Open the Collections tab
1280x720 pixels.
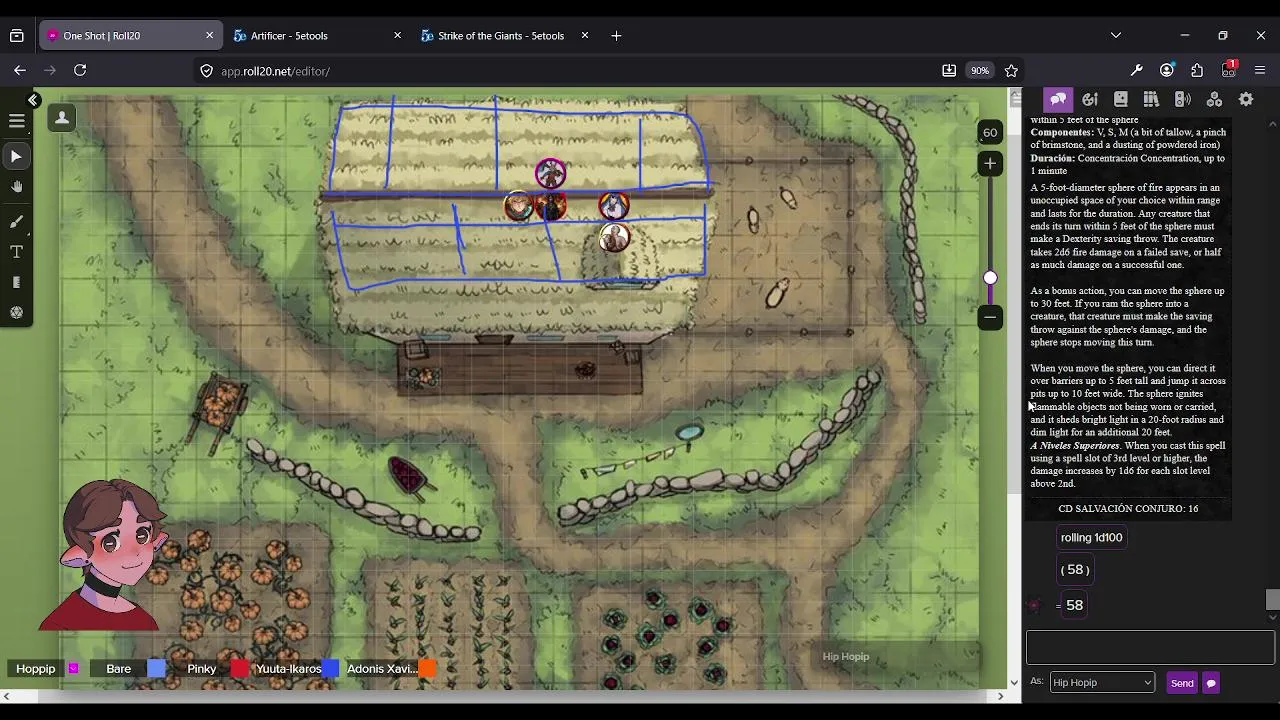click(x=1214, y=99)
